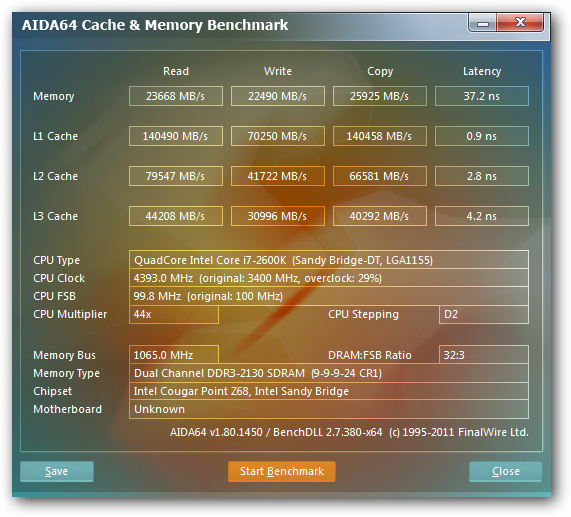Click the Chipset Intel Cougar Point field
Viewport: 571px width, 517px height.
click(328, 391)
